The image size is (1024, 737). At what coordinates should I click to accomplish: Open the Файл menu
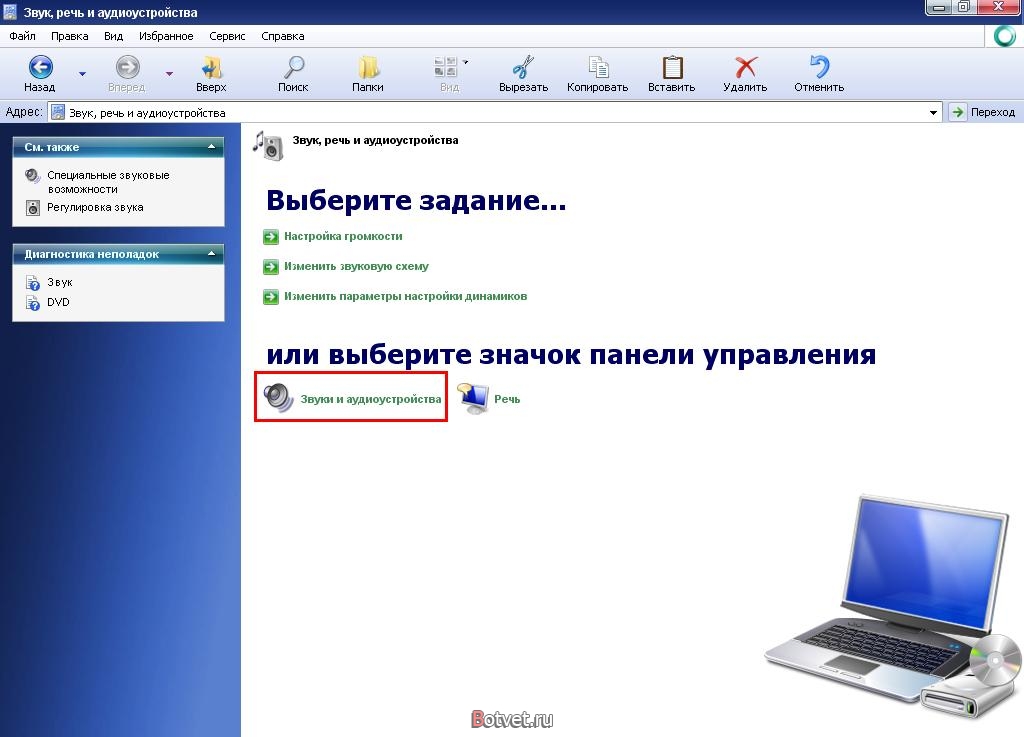click(x=22, y=36)
